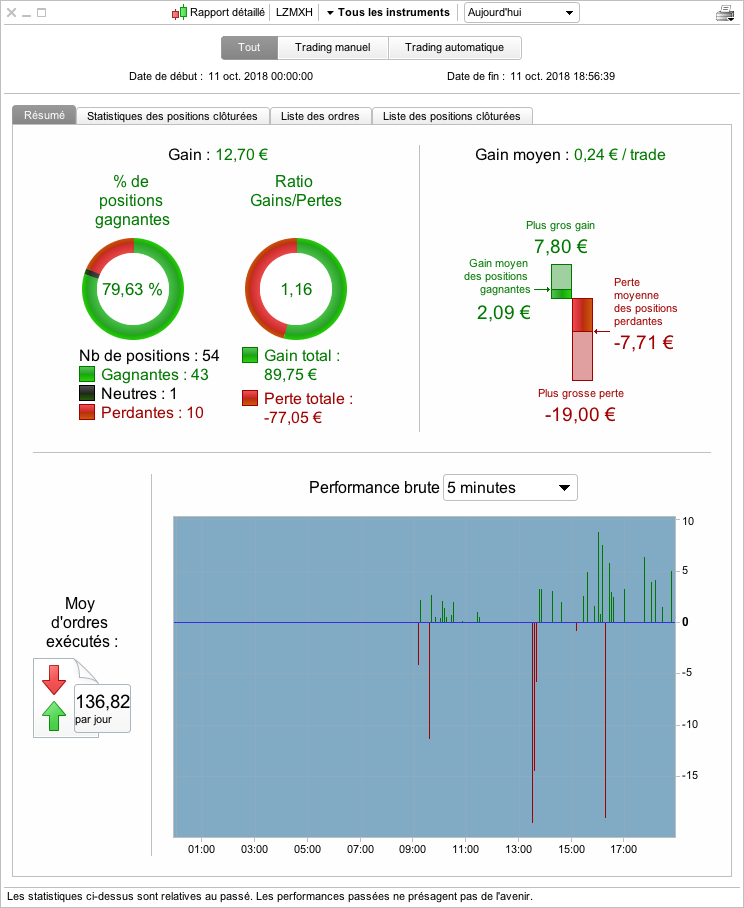Click the red Perte totale legend square
The image size is (744, 908).
click(250, 398)
